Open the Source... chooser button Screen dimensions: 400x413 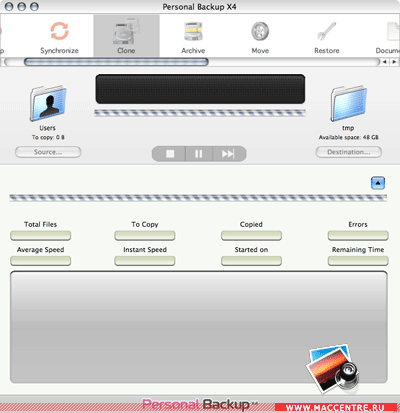coord(48,152)
